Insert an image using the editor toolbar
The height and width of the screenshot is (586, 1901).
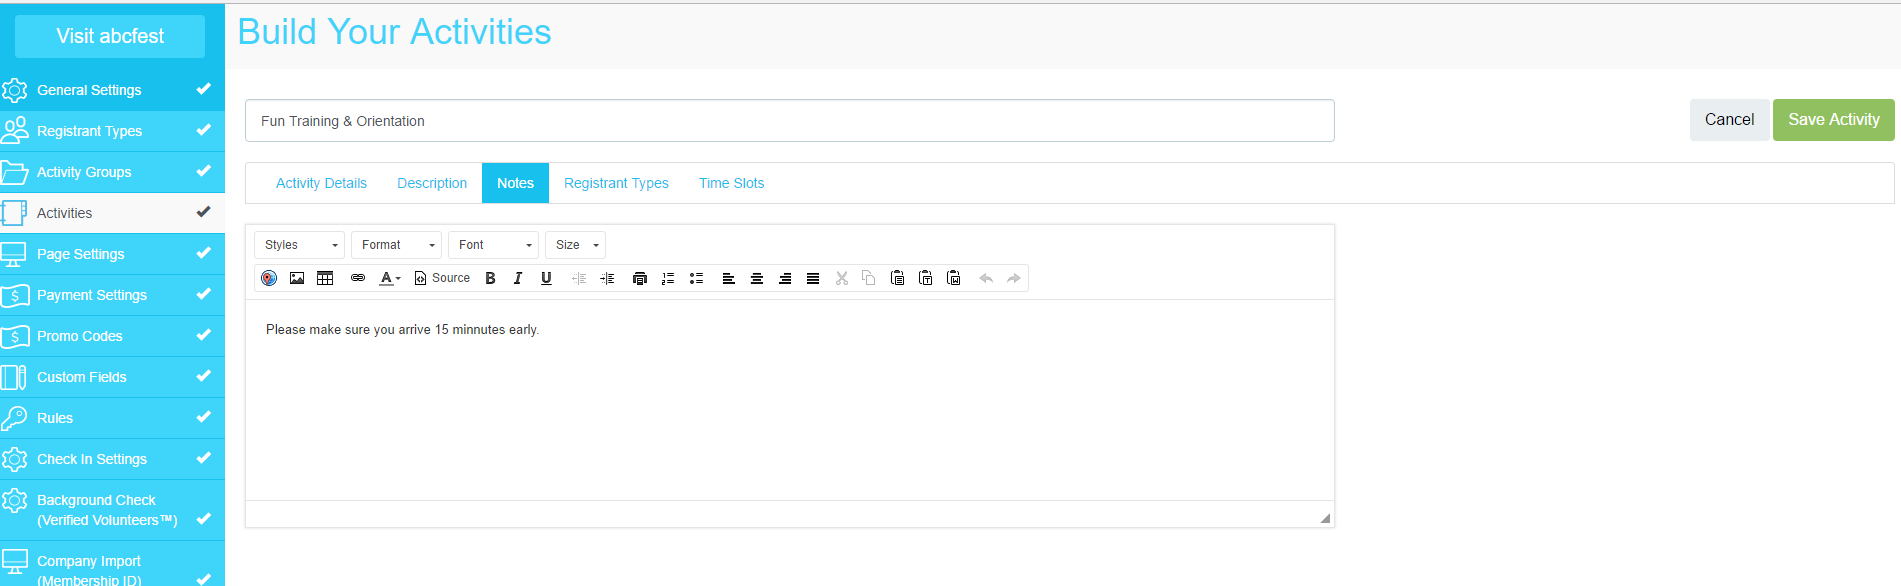pos(297,278)
